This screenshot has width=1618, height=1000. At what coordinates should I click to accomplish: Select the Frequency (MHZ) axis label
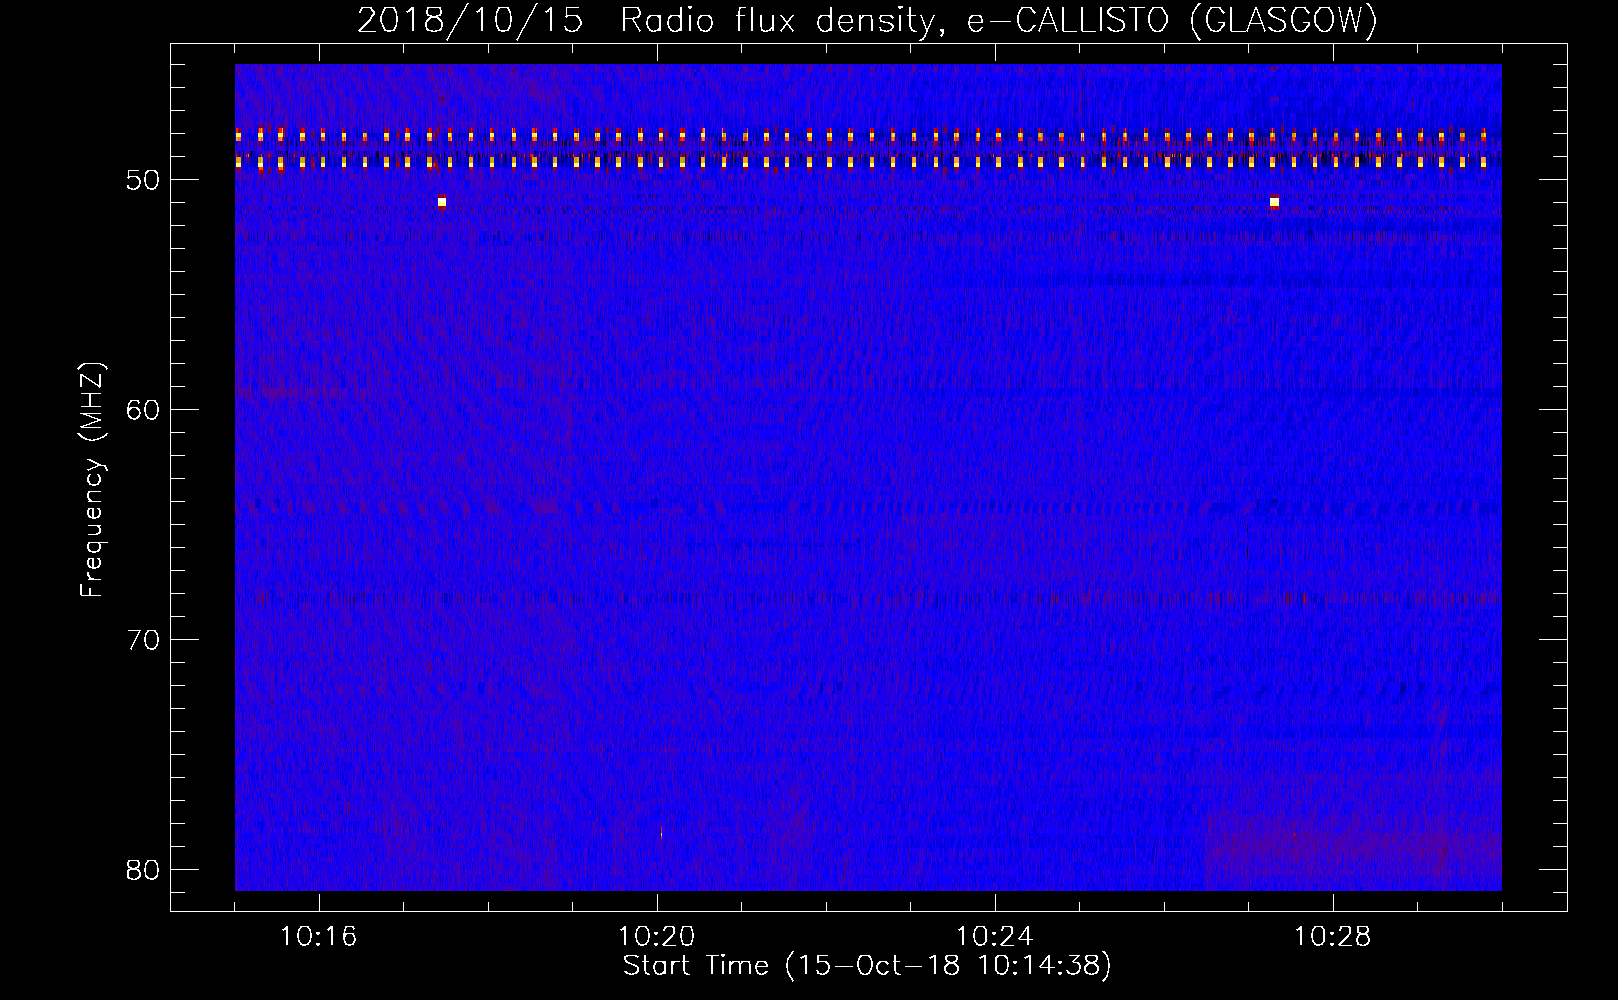point(92,480)
